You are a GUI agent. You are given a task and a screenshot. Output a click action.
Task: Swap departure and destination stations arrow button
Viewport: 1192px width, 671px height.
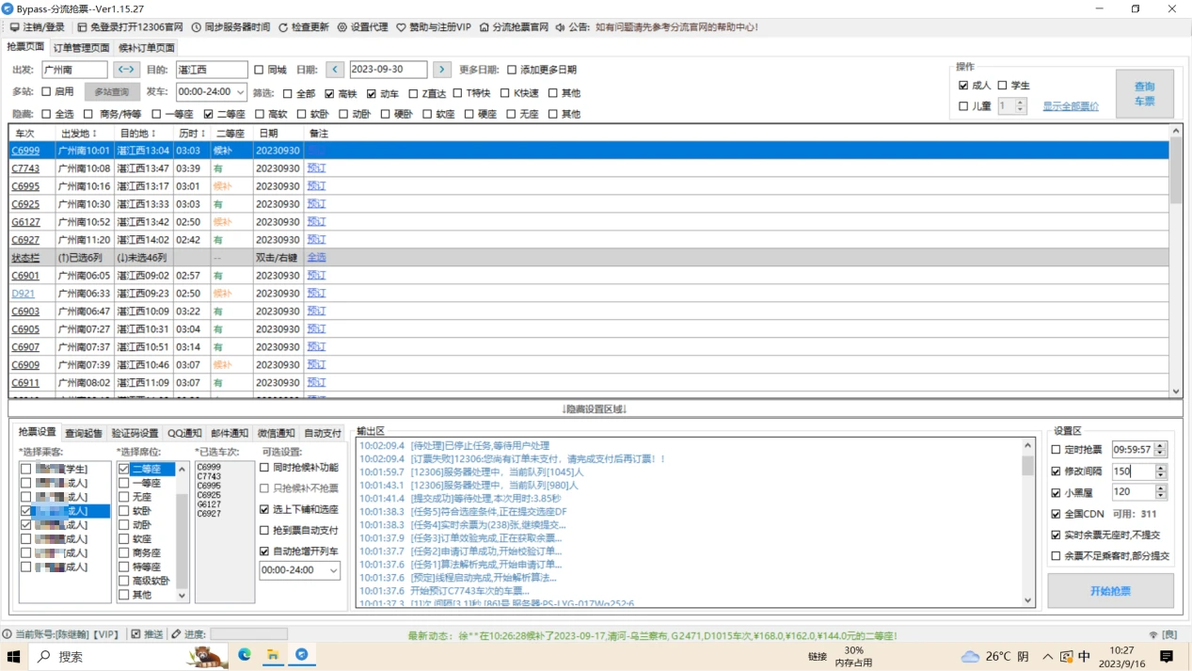tap(126, 69)
